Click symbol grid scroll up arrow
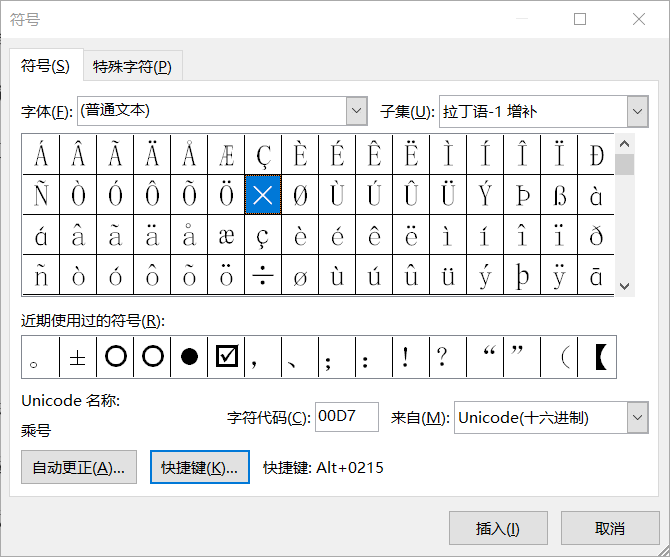 tap(624, 144)
